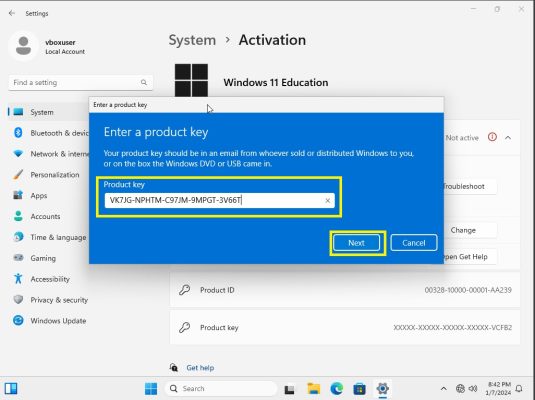
Task: Open notifications bell icon
Action: click(519, 389)
